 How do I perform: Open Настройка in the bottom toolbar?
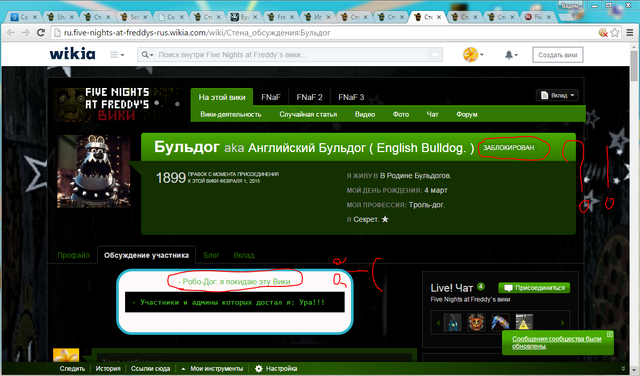tap(281, 369)
